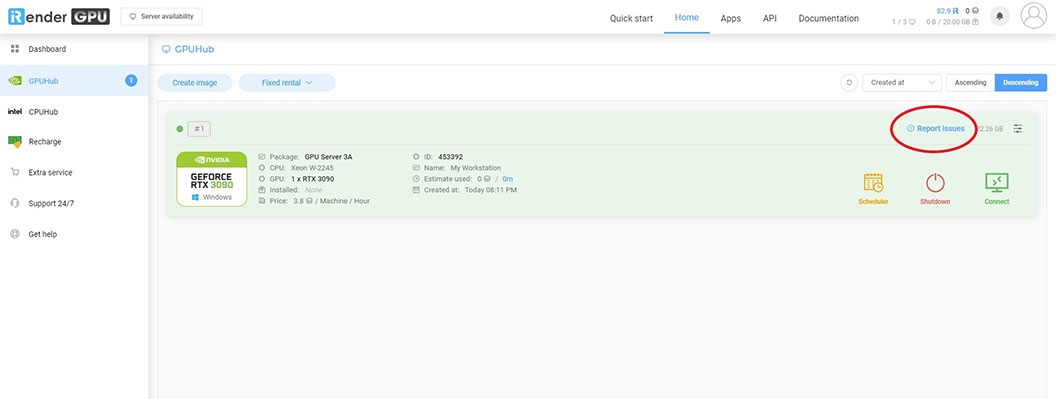1056x399 pixels.
Task: Click the price 3.8 / Machine / Hour
Action: click(x=331, y=201)
